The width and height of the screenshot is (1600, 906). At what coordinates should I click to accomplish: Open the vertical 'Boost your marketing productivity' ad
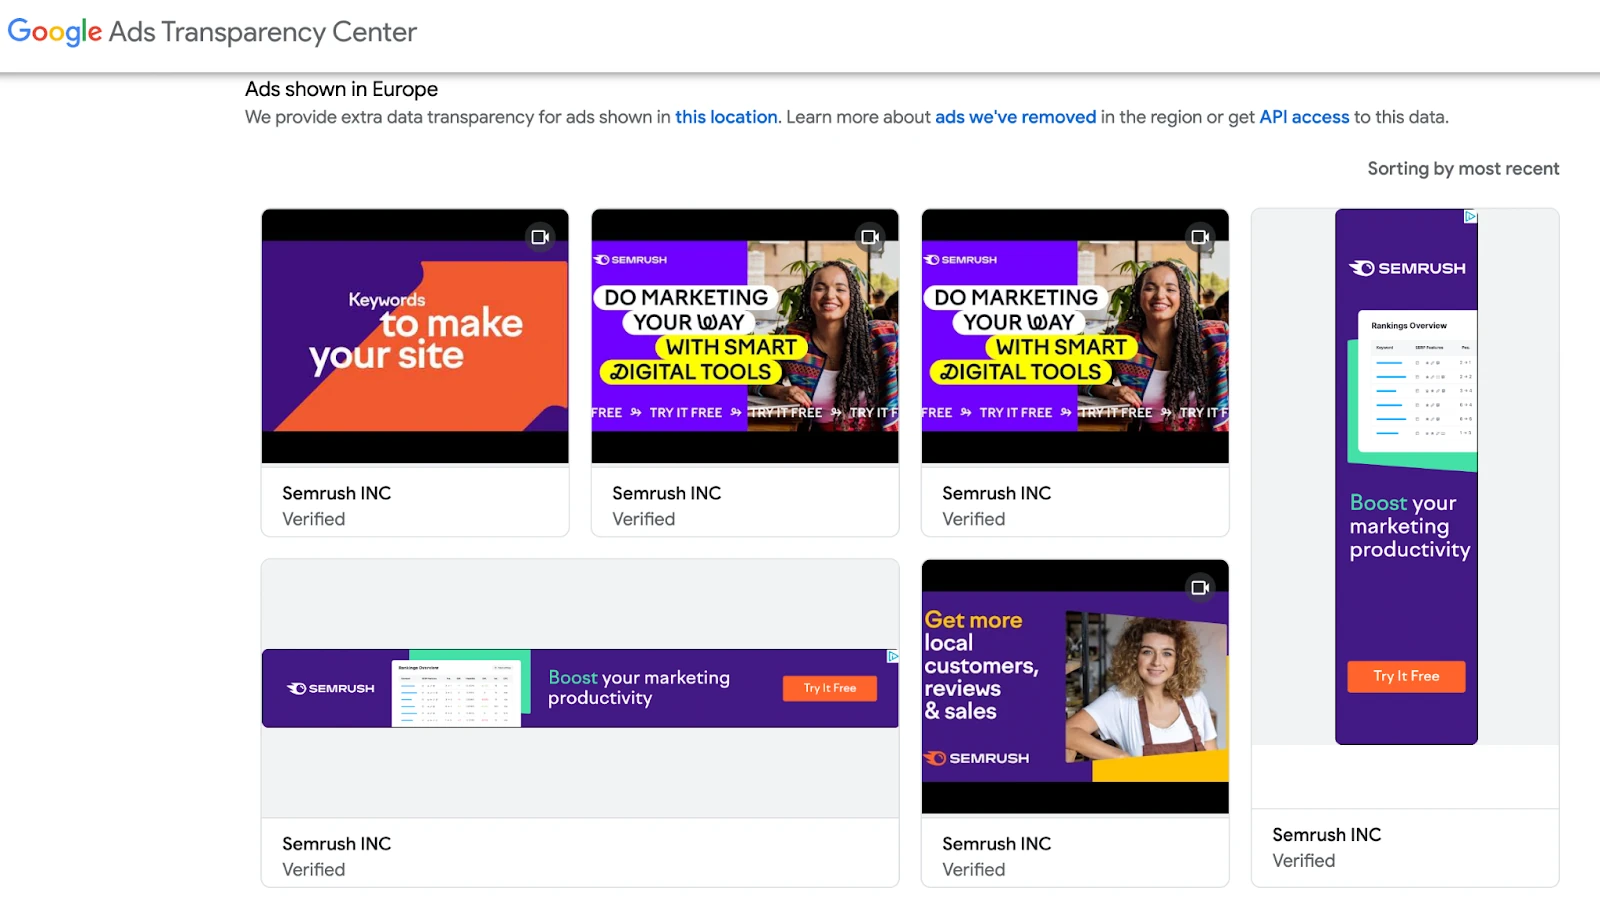tap(1406, 476)
